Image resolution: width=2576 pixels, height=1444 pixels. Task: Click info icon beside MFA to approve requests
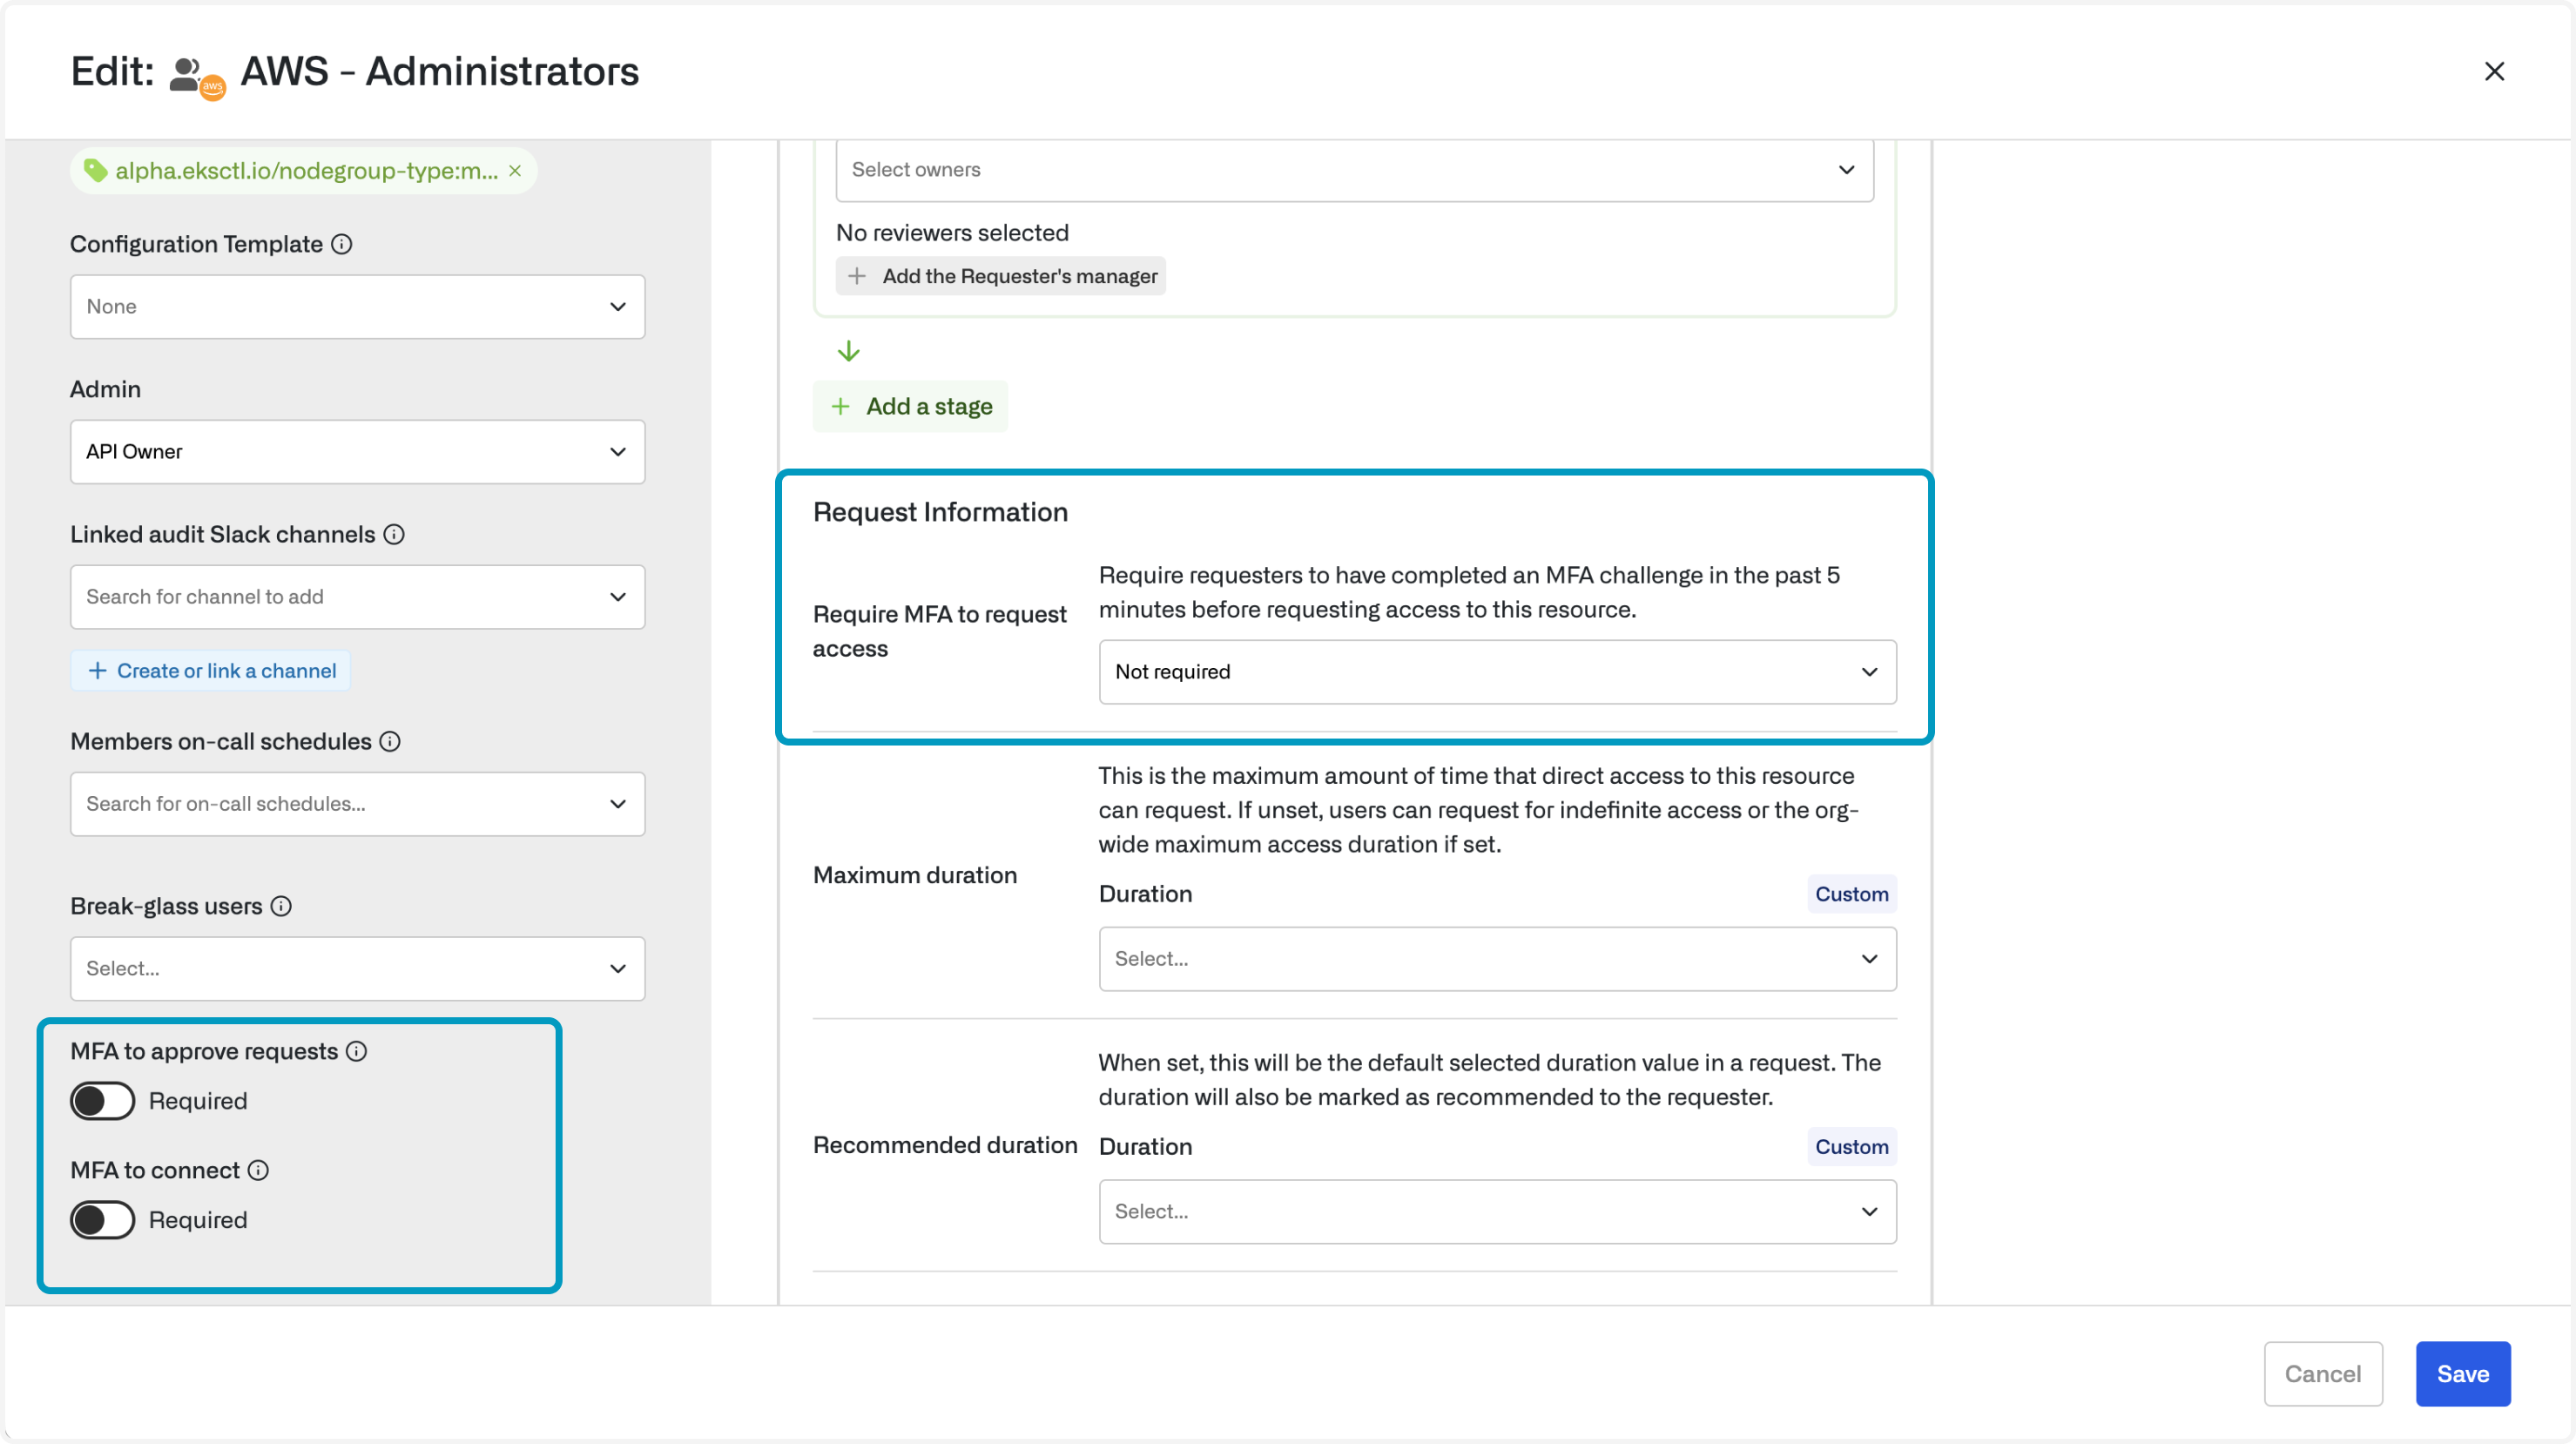(x=357, y=1051)
